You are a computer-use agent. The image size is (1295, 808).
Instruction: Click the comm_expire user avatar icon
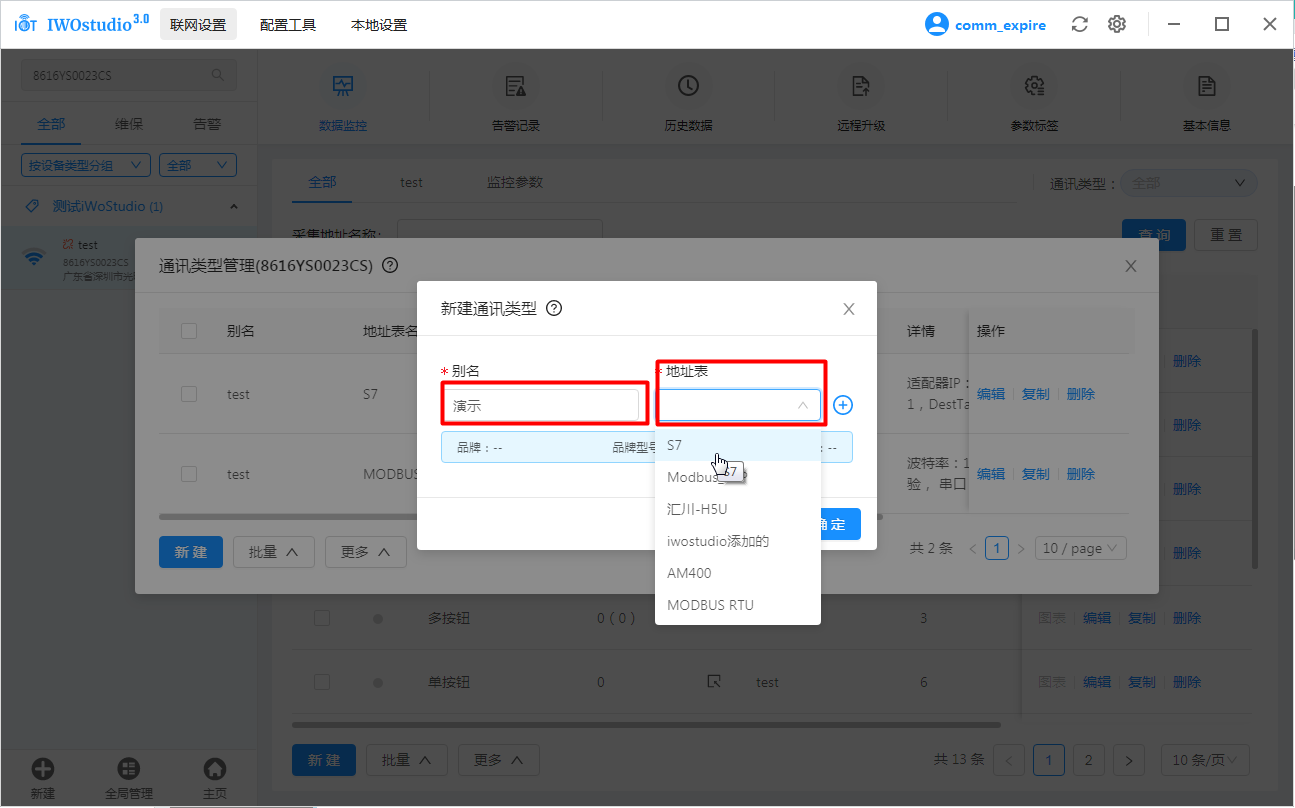936,25
